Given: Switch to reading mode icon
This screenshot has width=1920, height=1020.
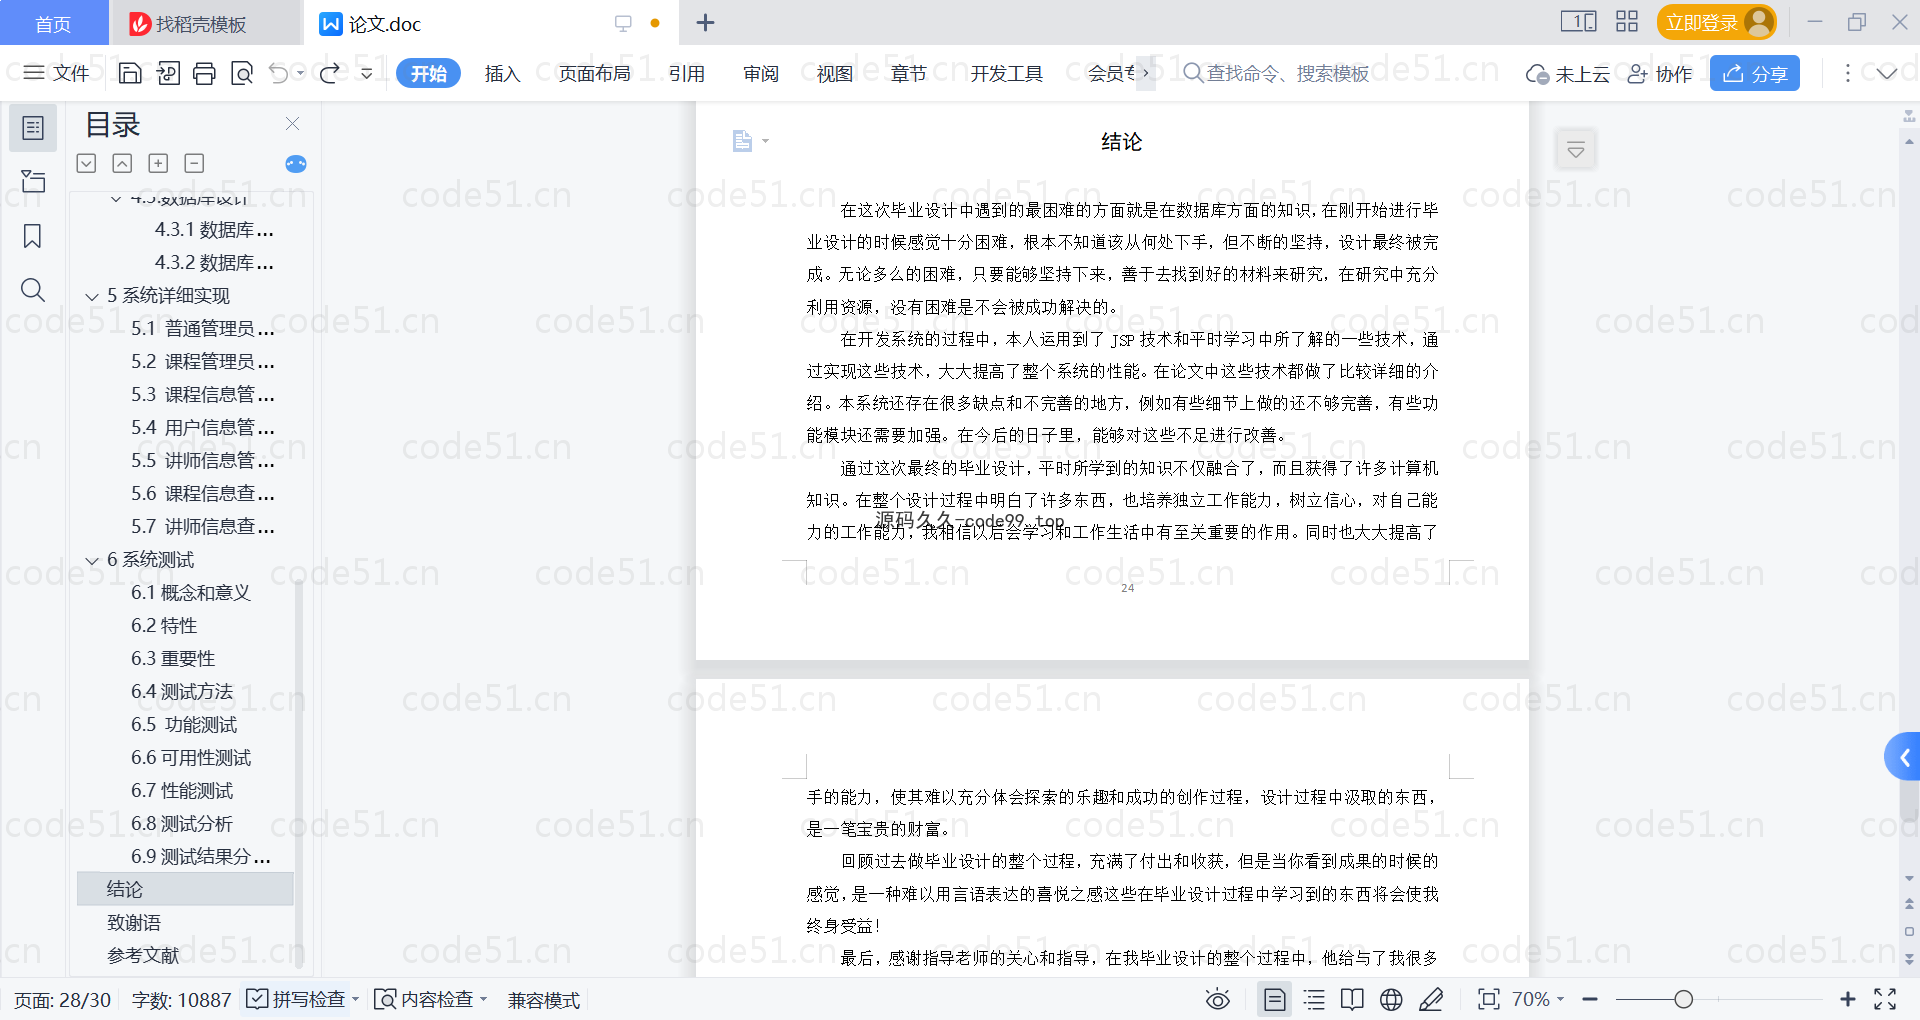Looking at the screenshot, I should click(x=1352, y=999).
